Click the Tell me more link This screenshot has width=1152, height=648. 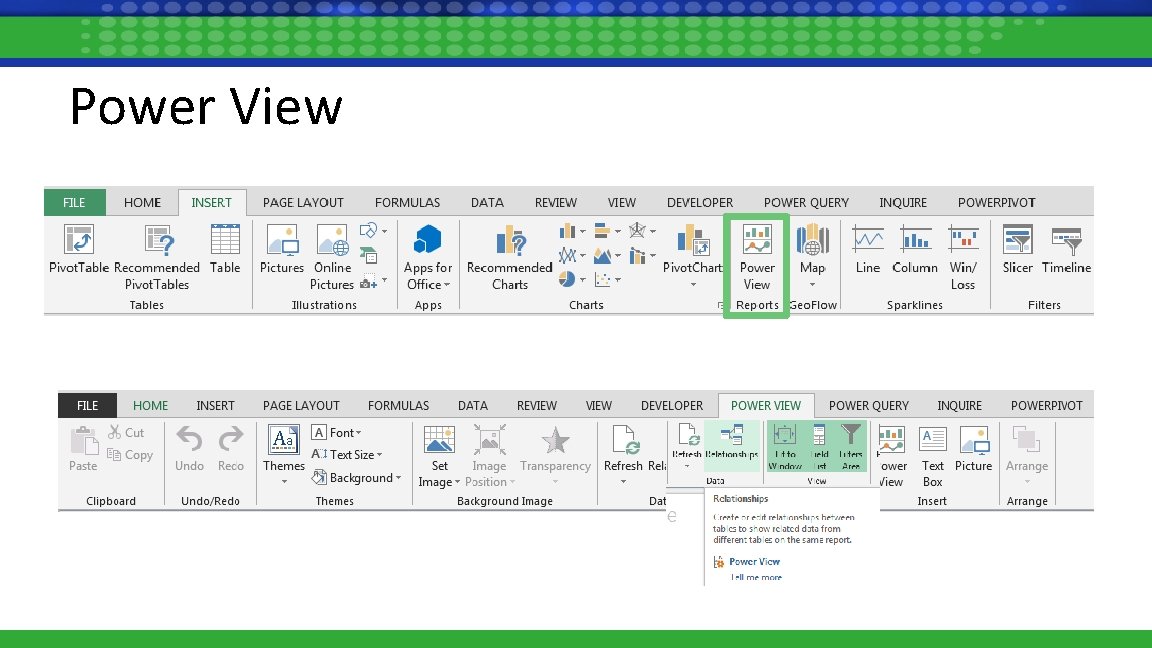[756, 577]
